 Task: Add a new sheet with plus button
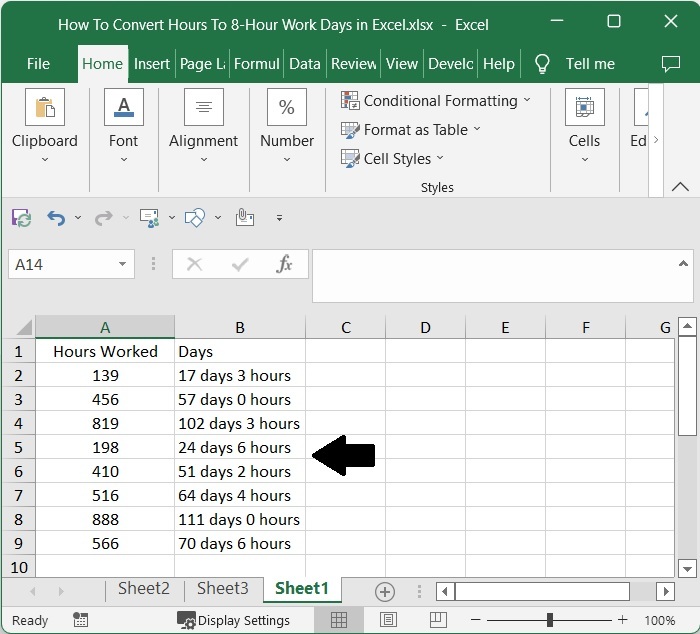pos(385,590)
